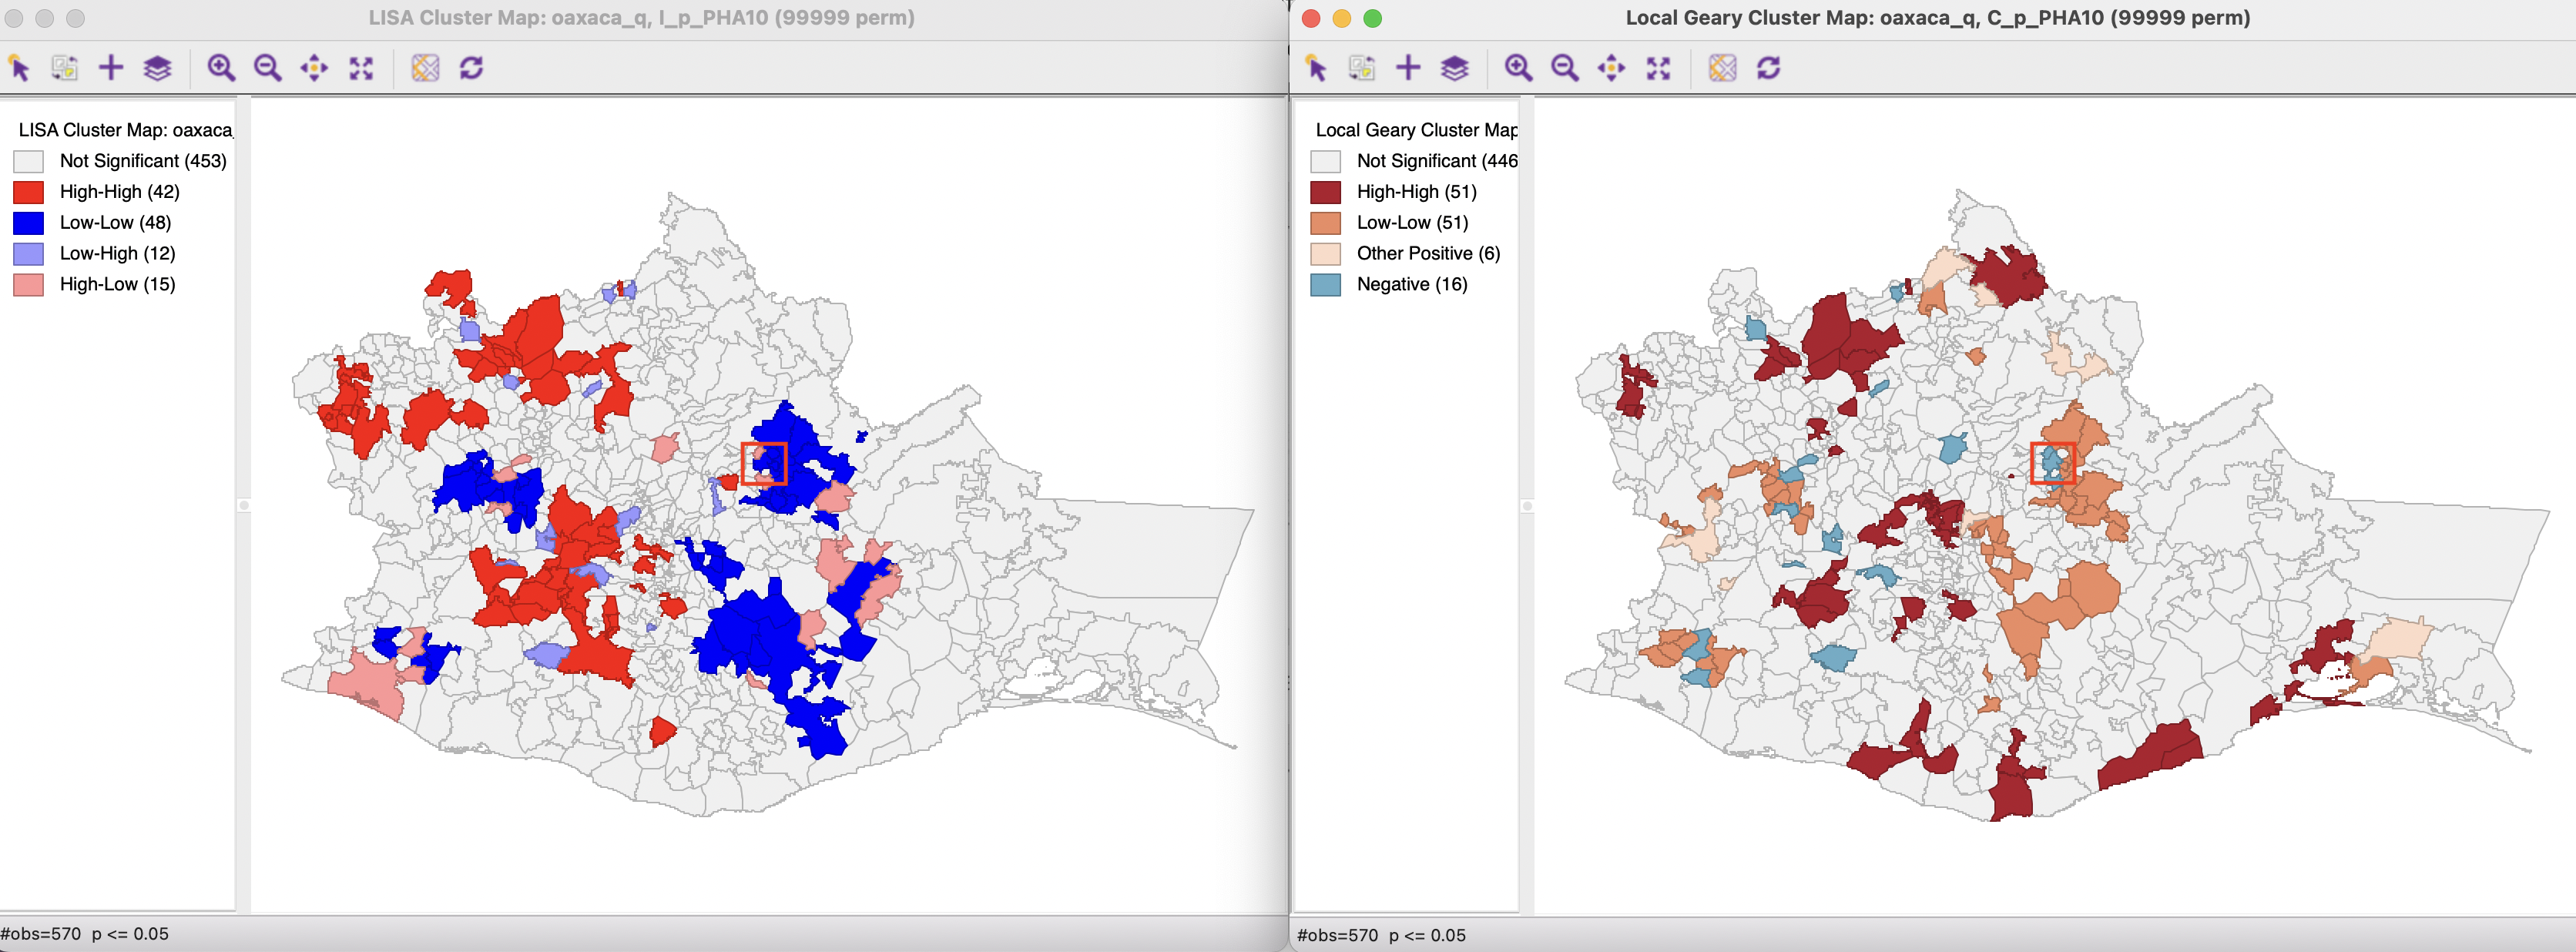Click legend splitter handle in Local Geary window
This screenshot has width=2576, height=952.
[1526, 506]
